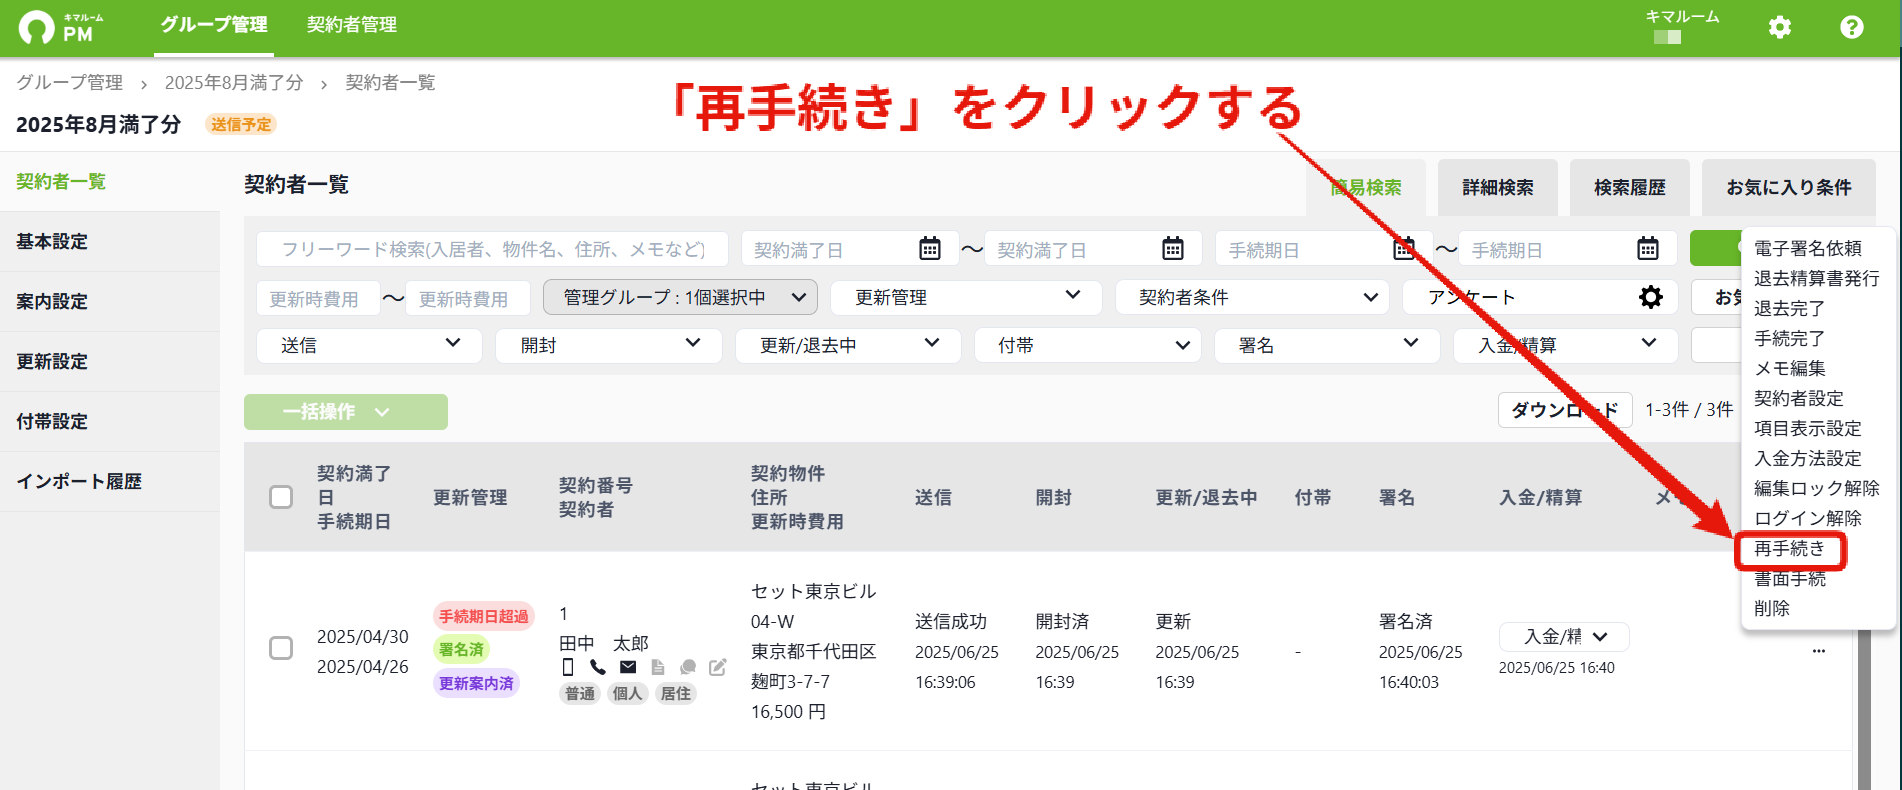Click the フリーワード検索 input field
Viewport: 1902px width, 790px height.
tap(492, 249)
